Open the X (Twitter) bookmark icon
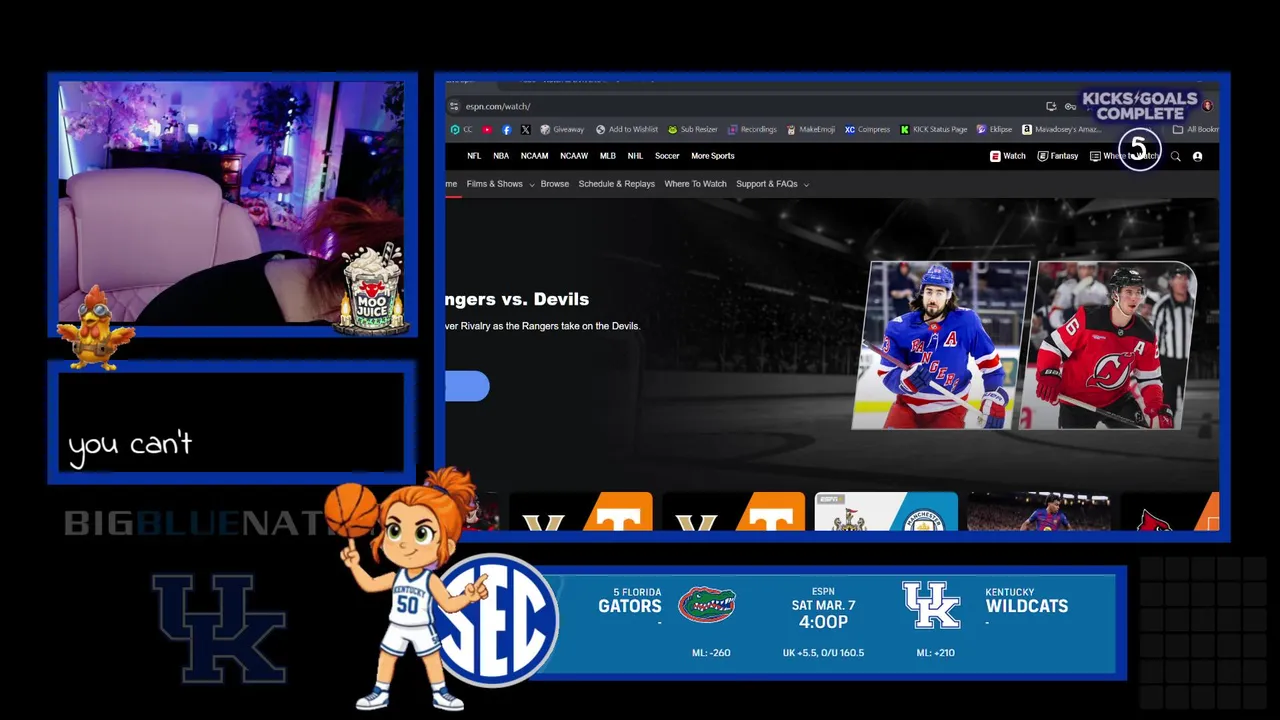Screen dimensions: 1280x720 click(x=525, y=129)
